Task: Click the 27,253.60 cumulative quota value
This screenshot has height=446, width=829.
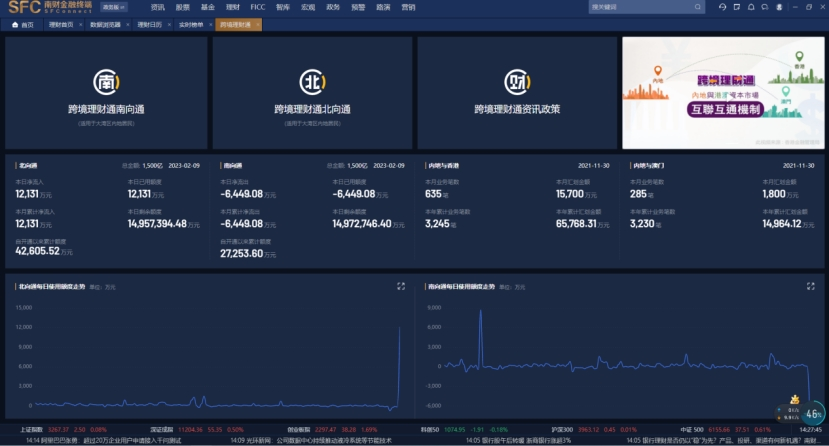Action: [242, 254]
